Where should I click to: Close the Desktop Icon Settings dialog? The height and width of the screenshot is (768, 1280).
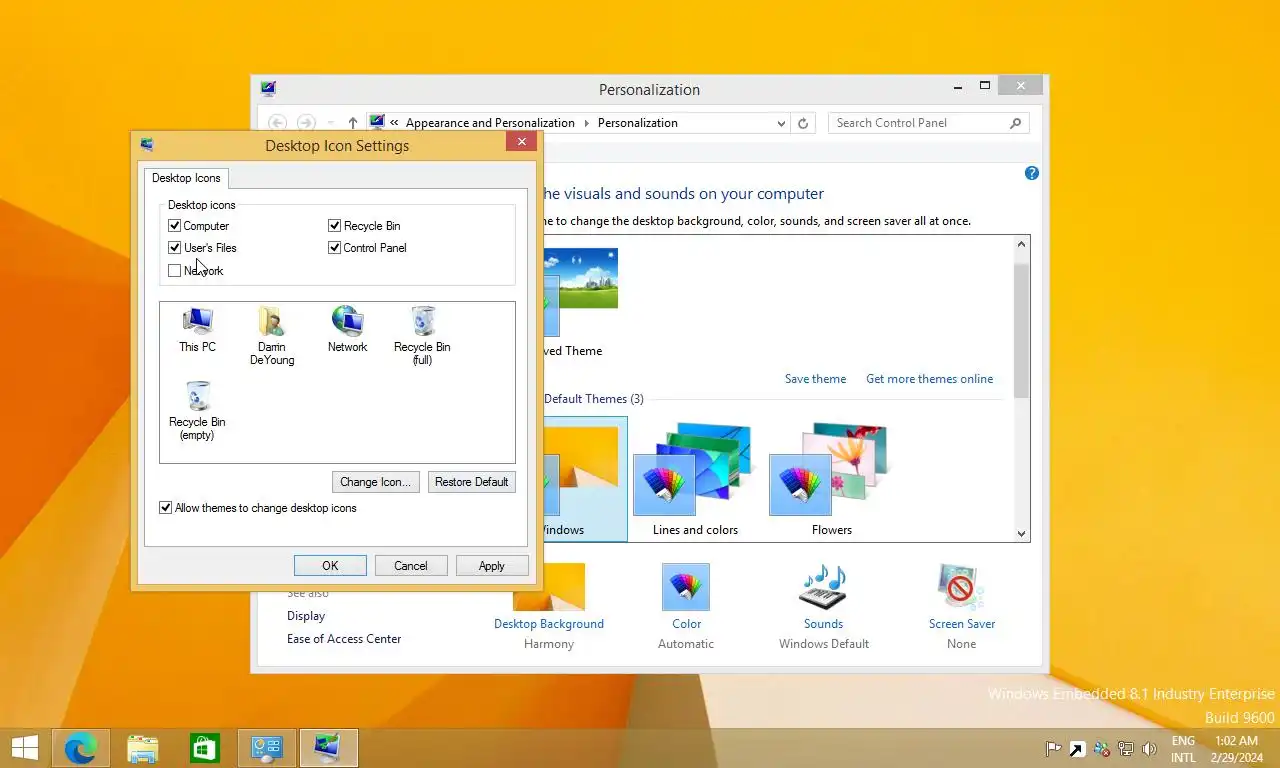[521, 142]
